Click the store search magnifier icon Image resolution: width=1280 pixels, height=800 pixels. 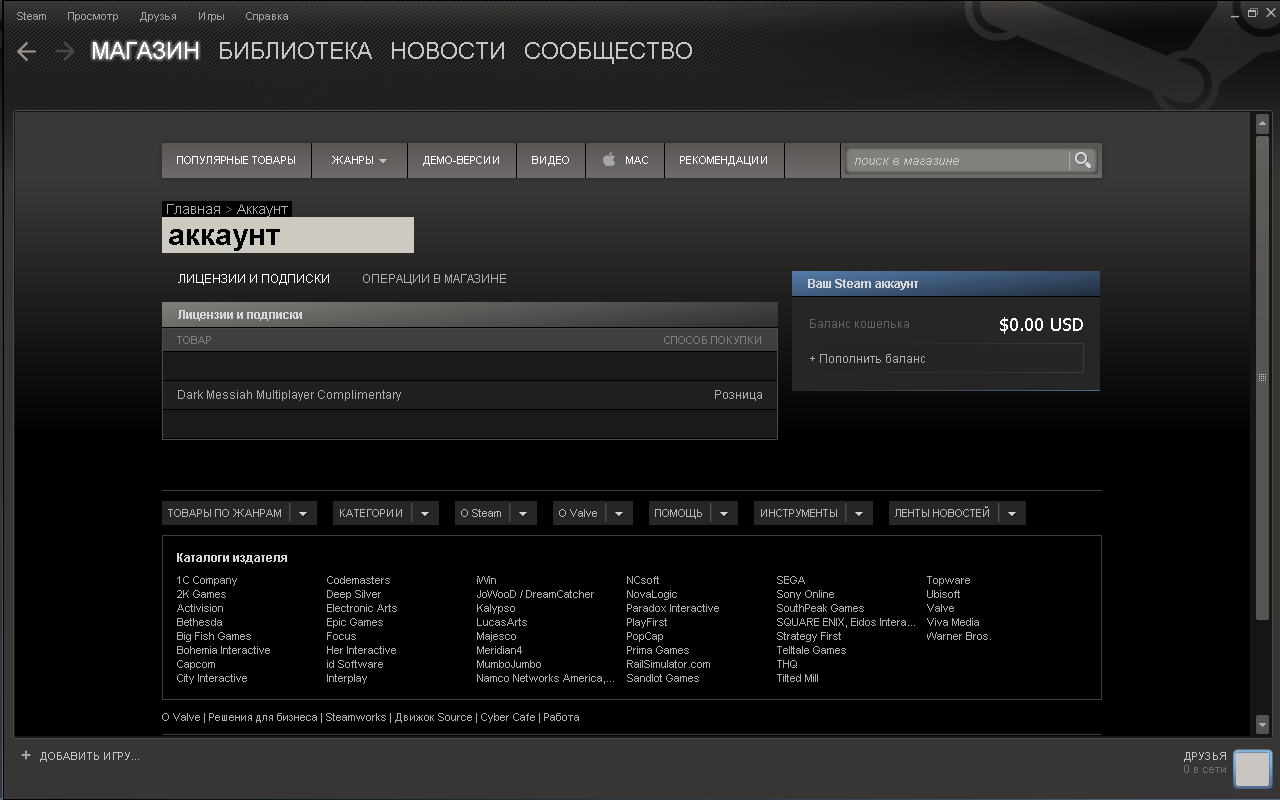coord(1082,160)
